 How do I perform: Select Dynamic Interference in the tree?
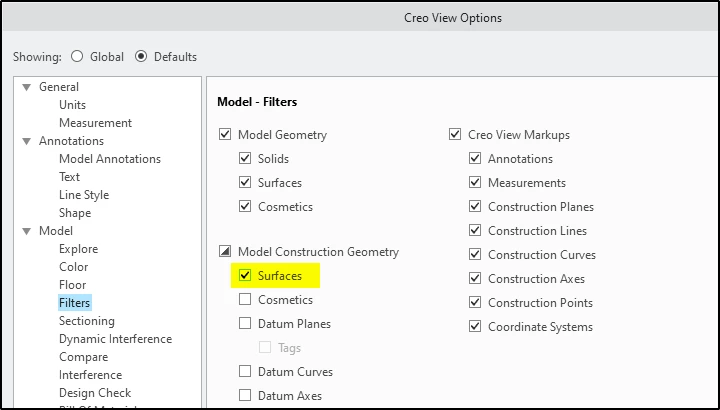[115, 339]
